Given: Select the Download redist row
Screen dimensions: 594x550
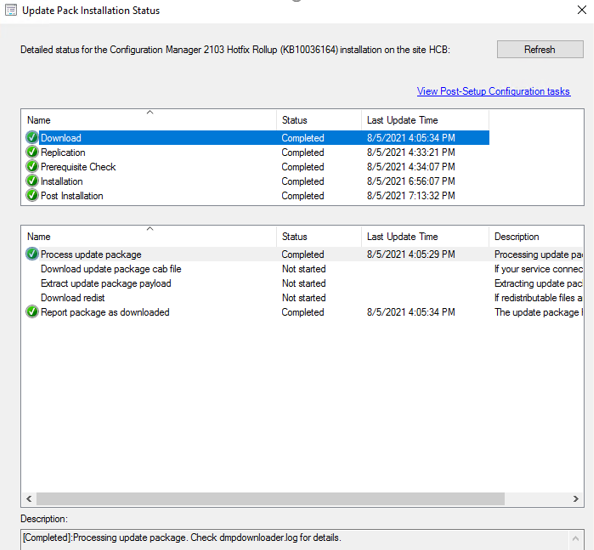Looking at the screenshot, I should (x=304, y=298).
